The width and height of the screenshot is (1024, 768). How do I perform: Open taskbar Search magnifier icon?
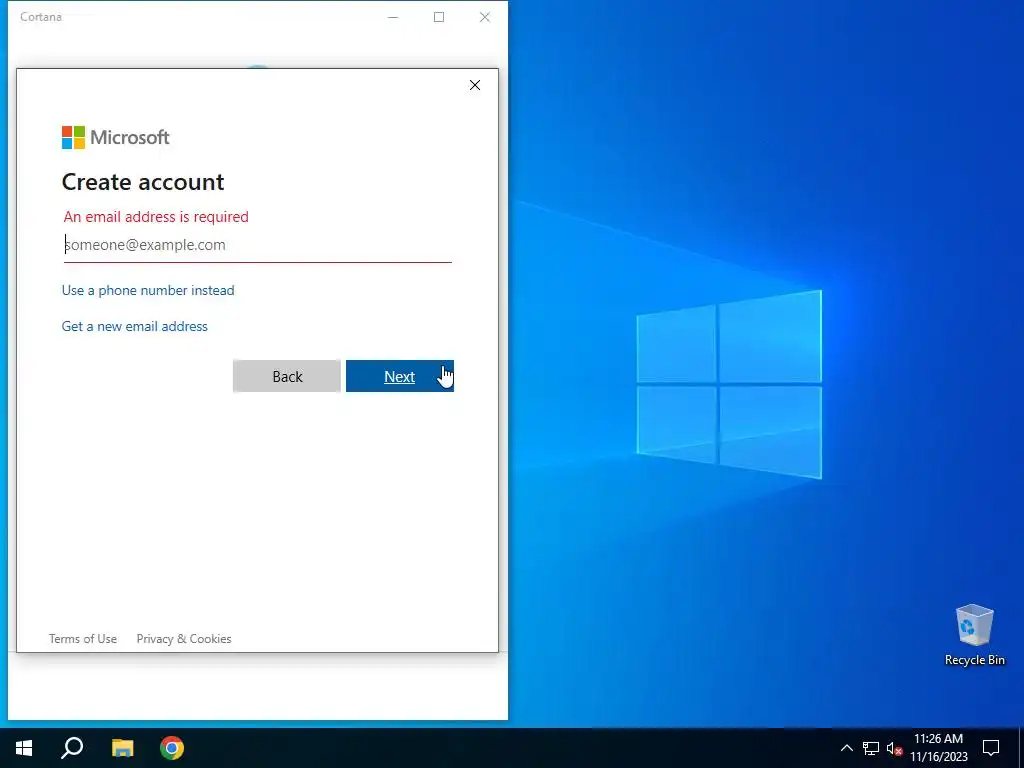(72, 748)
